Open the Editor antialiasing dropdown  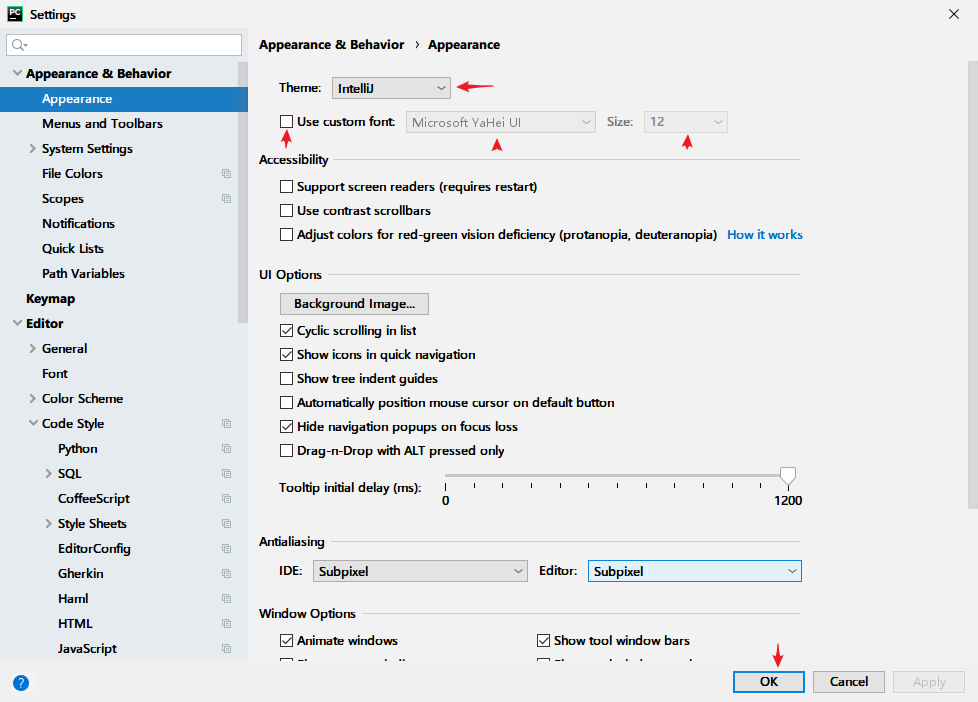coord(694,571)
